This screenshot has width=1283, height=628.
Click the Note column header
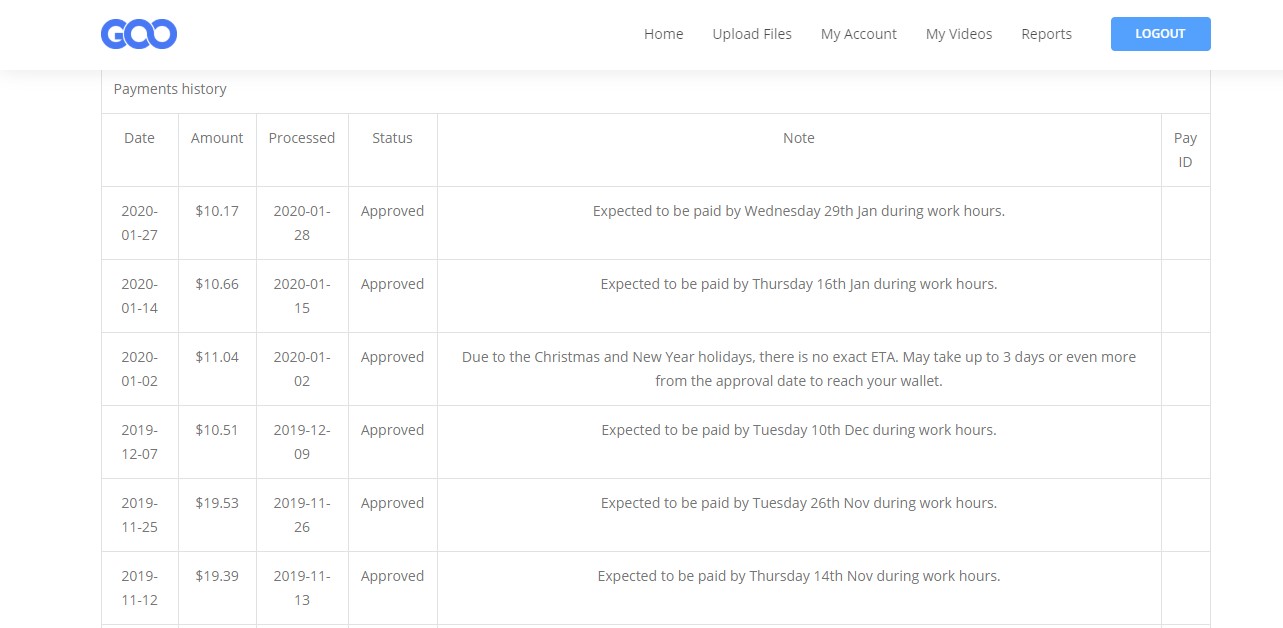pyautogui.click(x=798, y=138)
